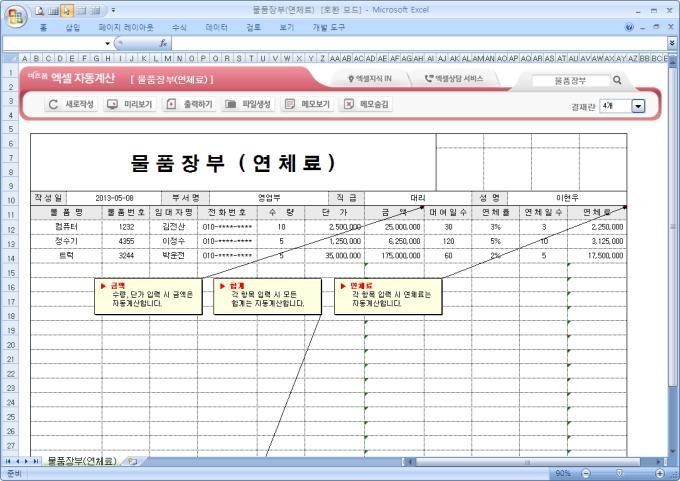
Task: Open the 물품장부(연체료) sheet tab
Action: click(81, 461)
